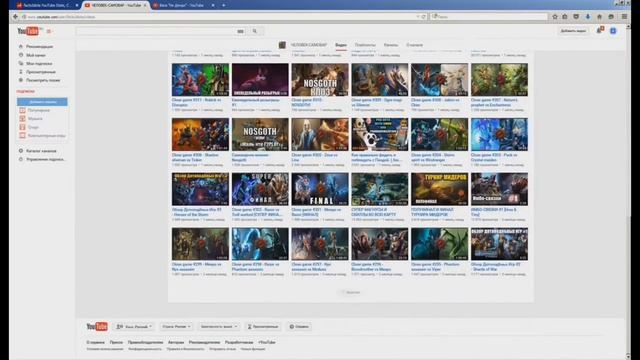The image size is (640, 360).
Task: Click the Спорт channel icon in sidebar
Action: click(x=22, y=127)
